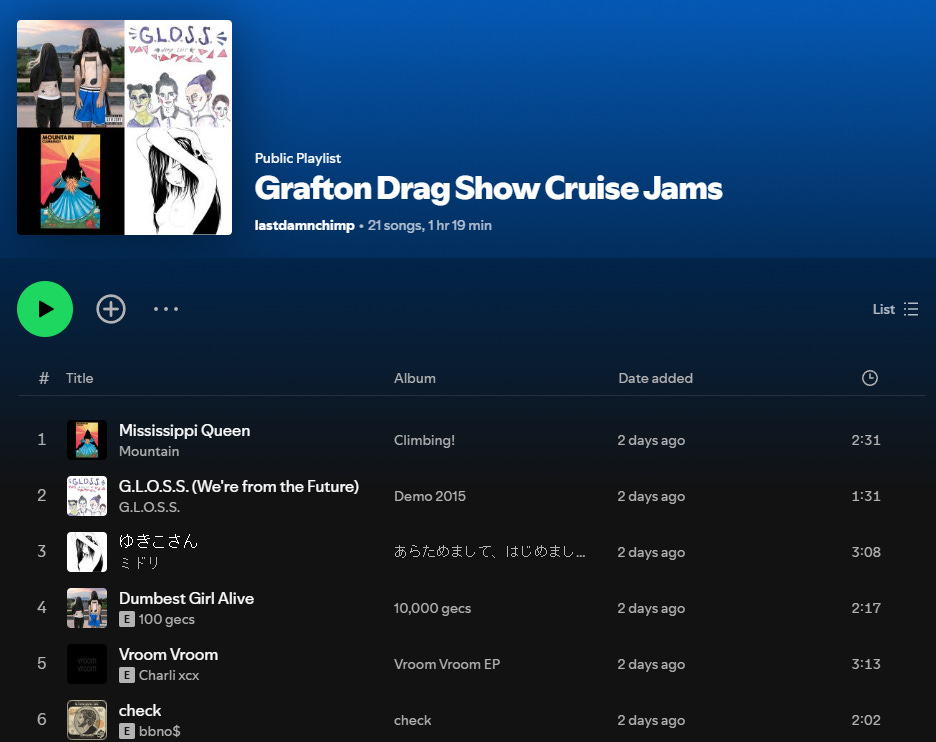Click track number 1 in the list
The width and height of the screenshot is (936, 742).
(42, 440)
